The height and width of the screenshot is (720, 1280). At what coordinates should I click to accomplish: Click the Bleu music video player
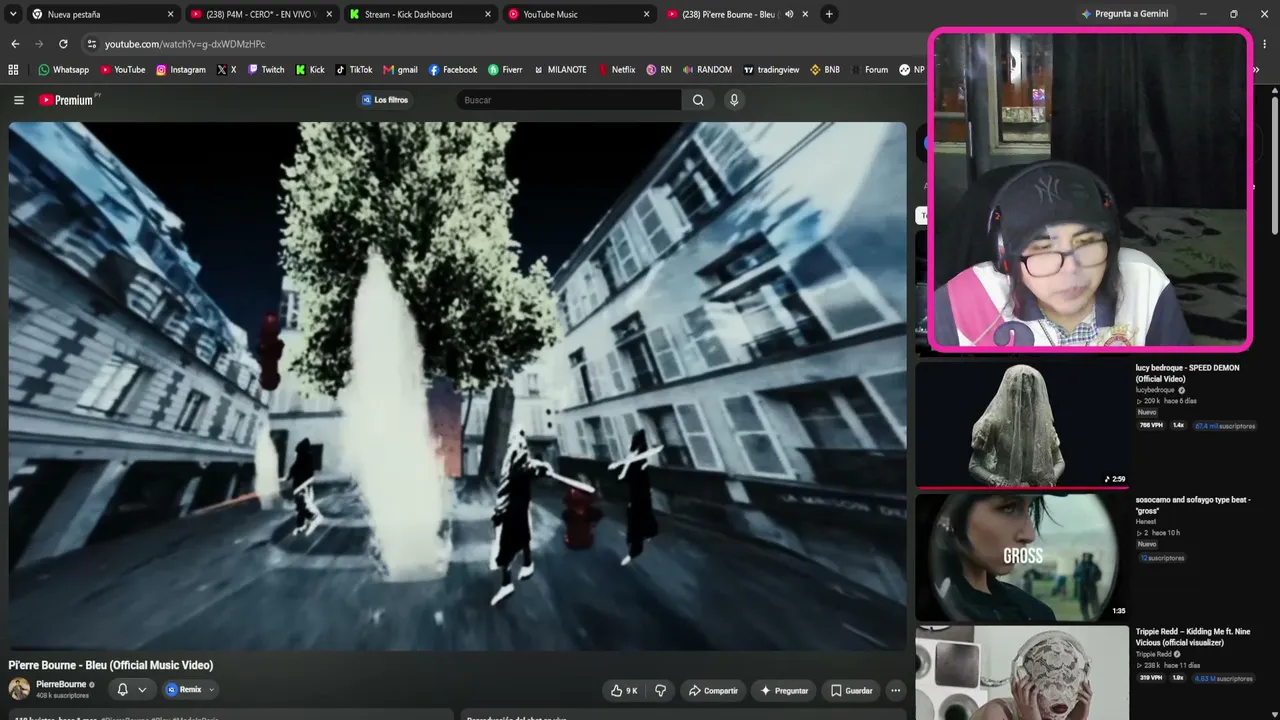pos(457,386)
